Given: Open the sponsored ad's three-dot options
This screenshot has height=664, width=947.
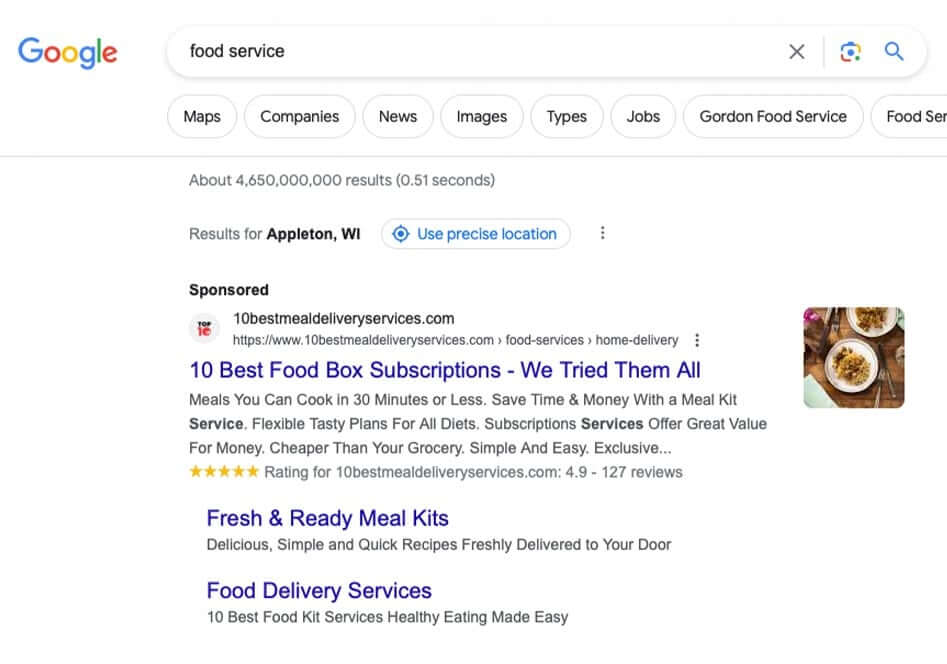Looking at the screenshot, I should coord(697,340).
